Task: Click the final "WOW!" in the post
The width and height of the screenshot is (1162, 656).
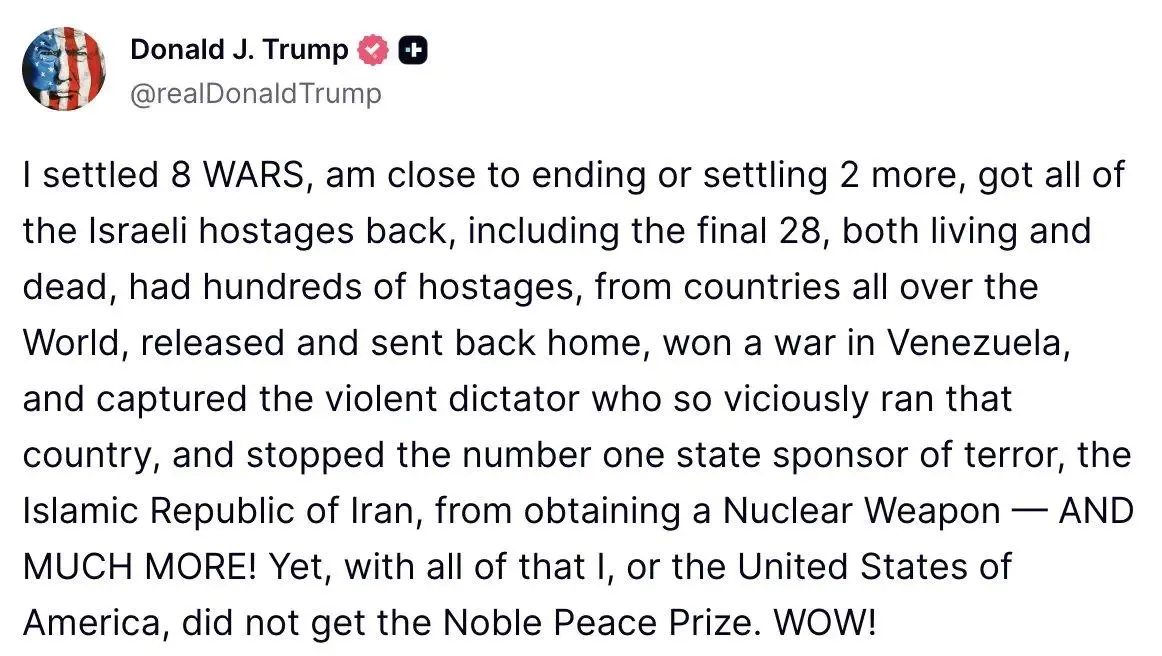Action: click(825, 623)
